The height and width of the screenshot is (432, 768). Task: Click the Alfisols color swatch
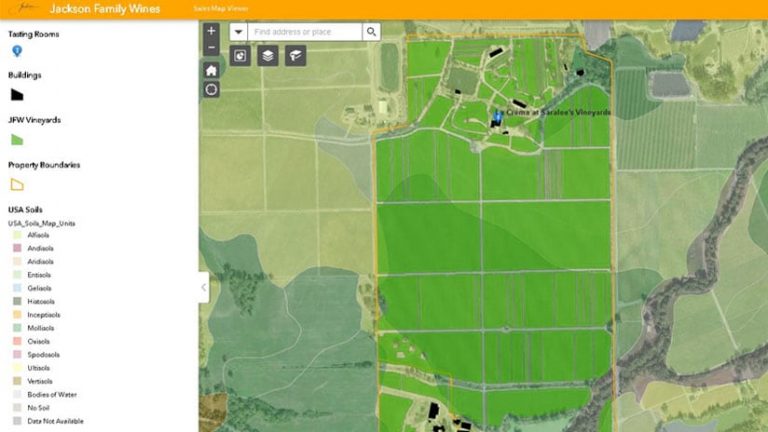[17, 235]
